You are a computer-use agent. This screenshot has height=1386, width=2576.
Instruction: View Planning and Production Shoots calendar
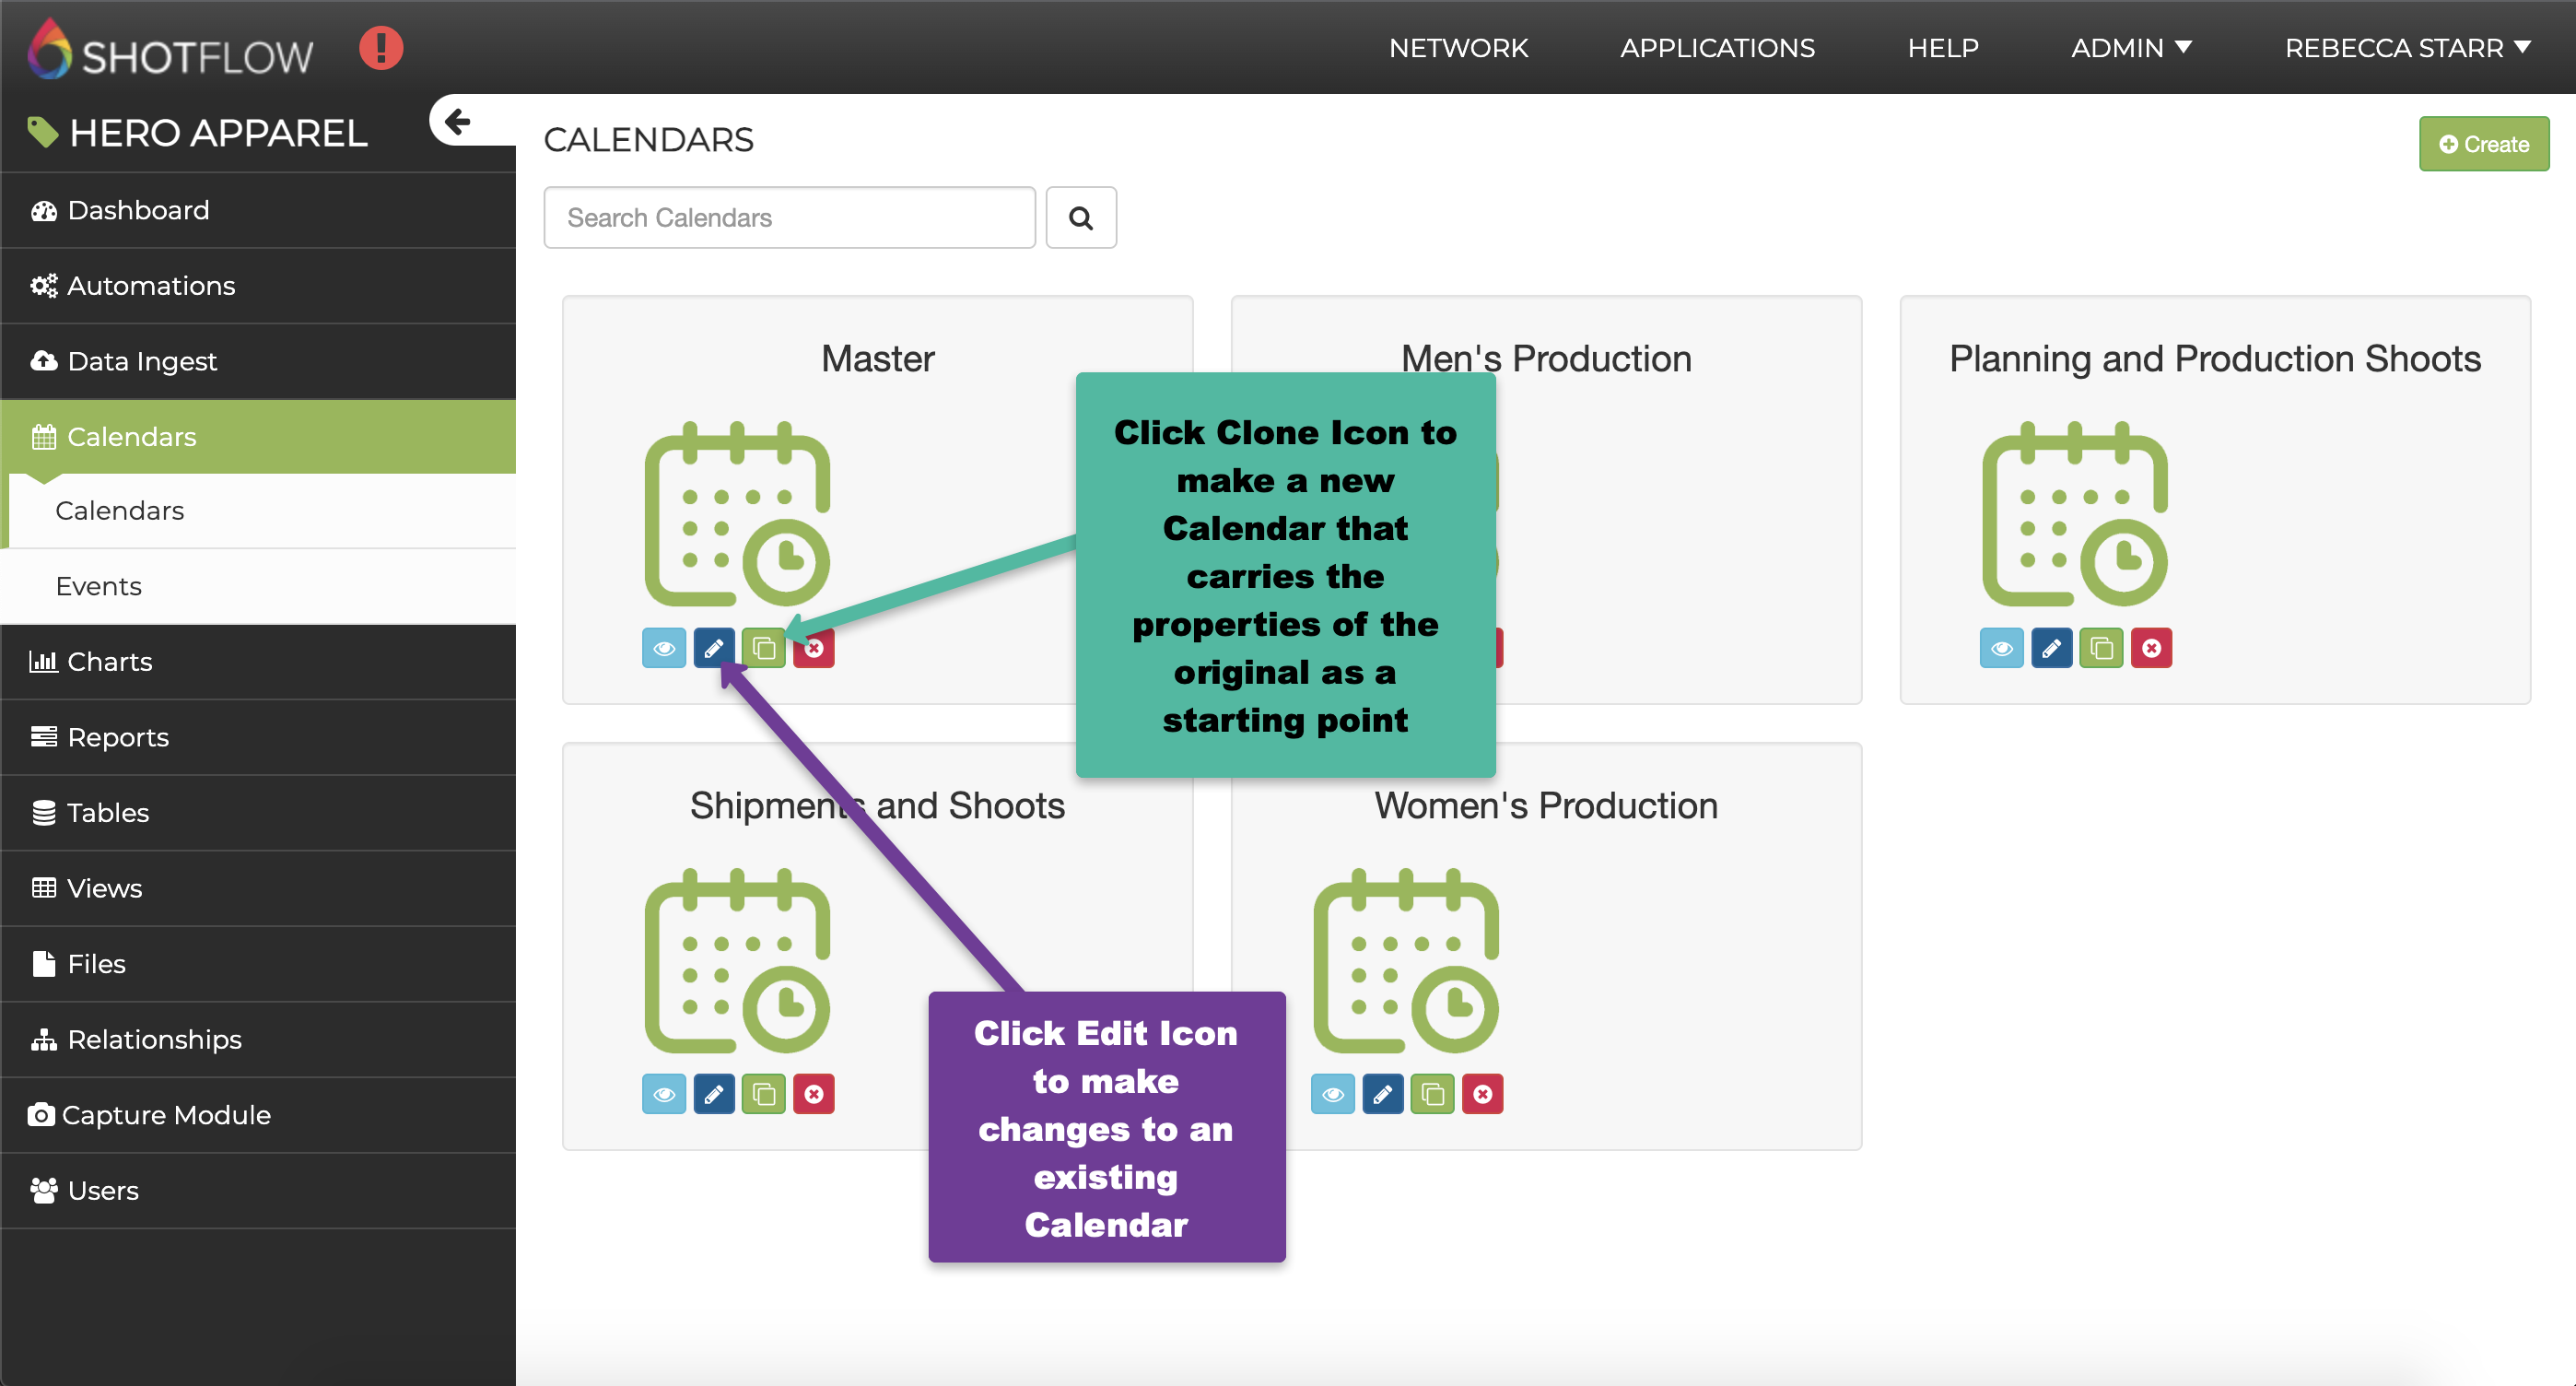[x=2001, y=648]
